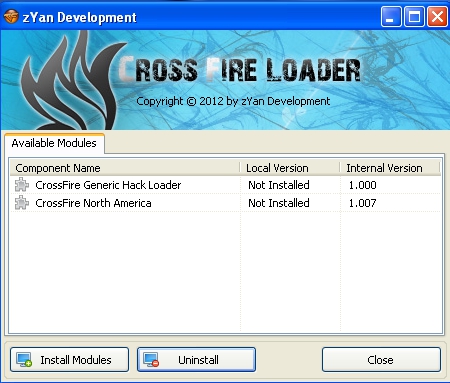Select the CrossFire Generic Hack Loader row
The width and height of the screenshot is (450, 383).
[225, 185]
